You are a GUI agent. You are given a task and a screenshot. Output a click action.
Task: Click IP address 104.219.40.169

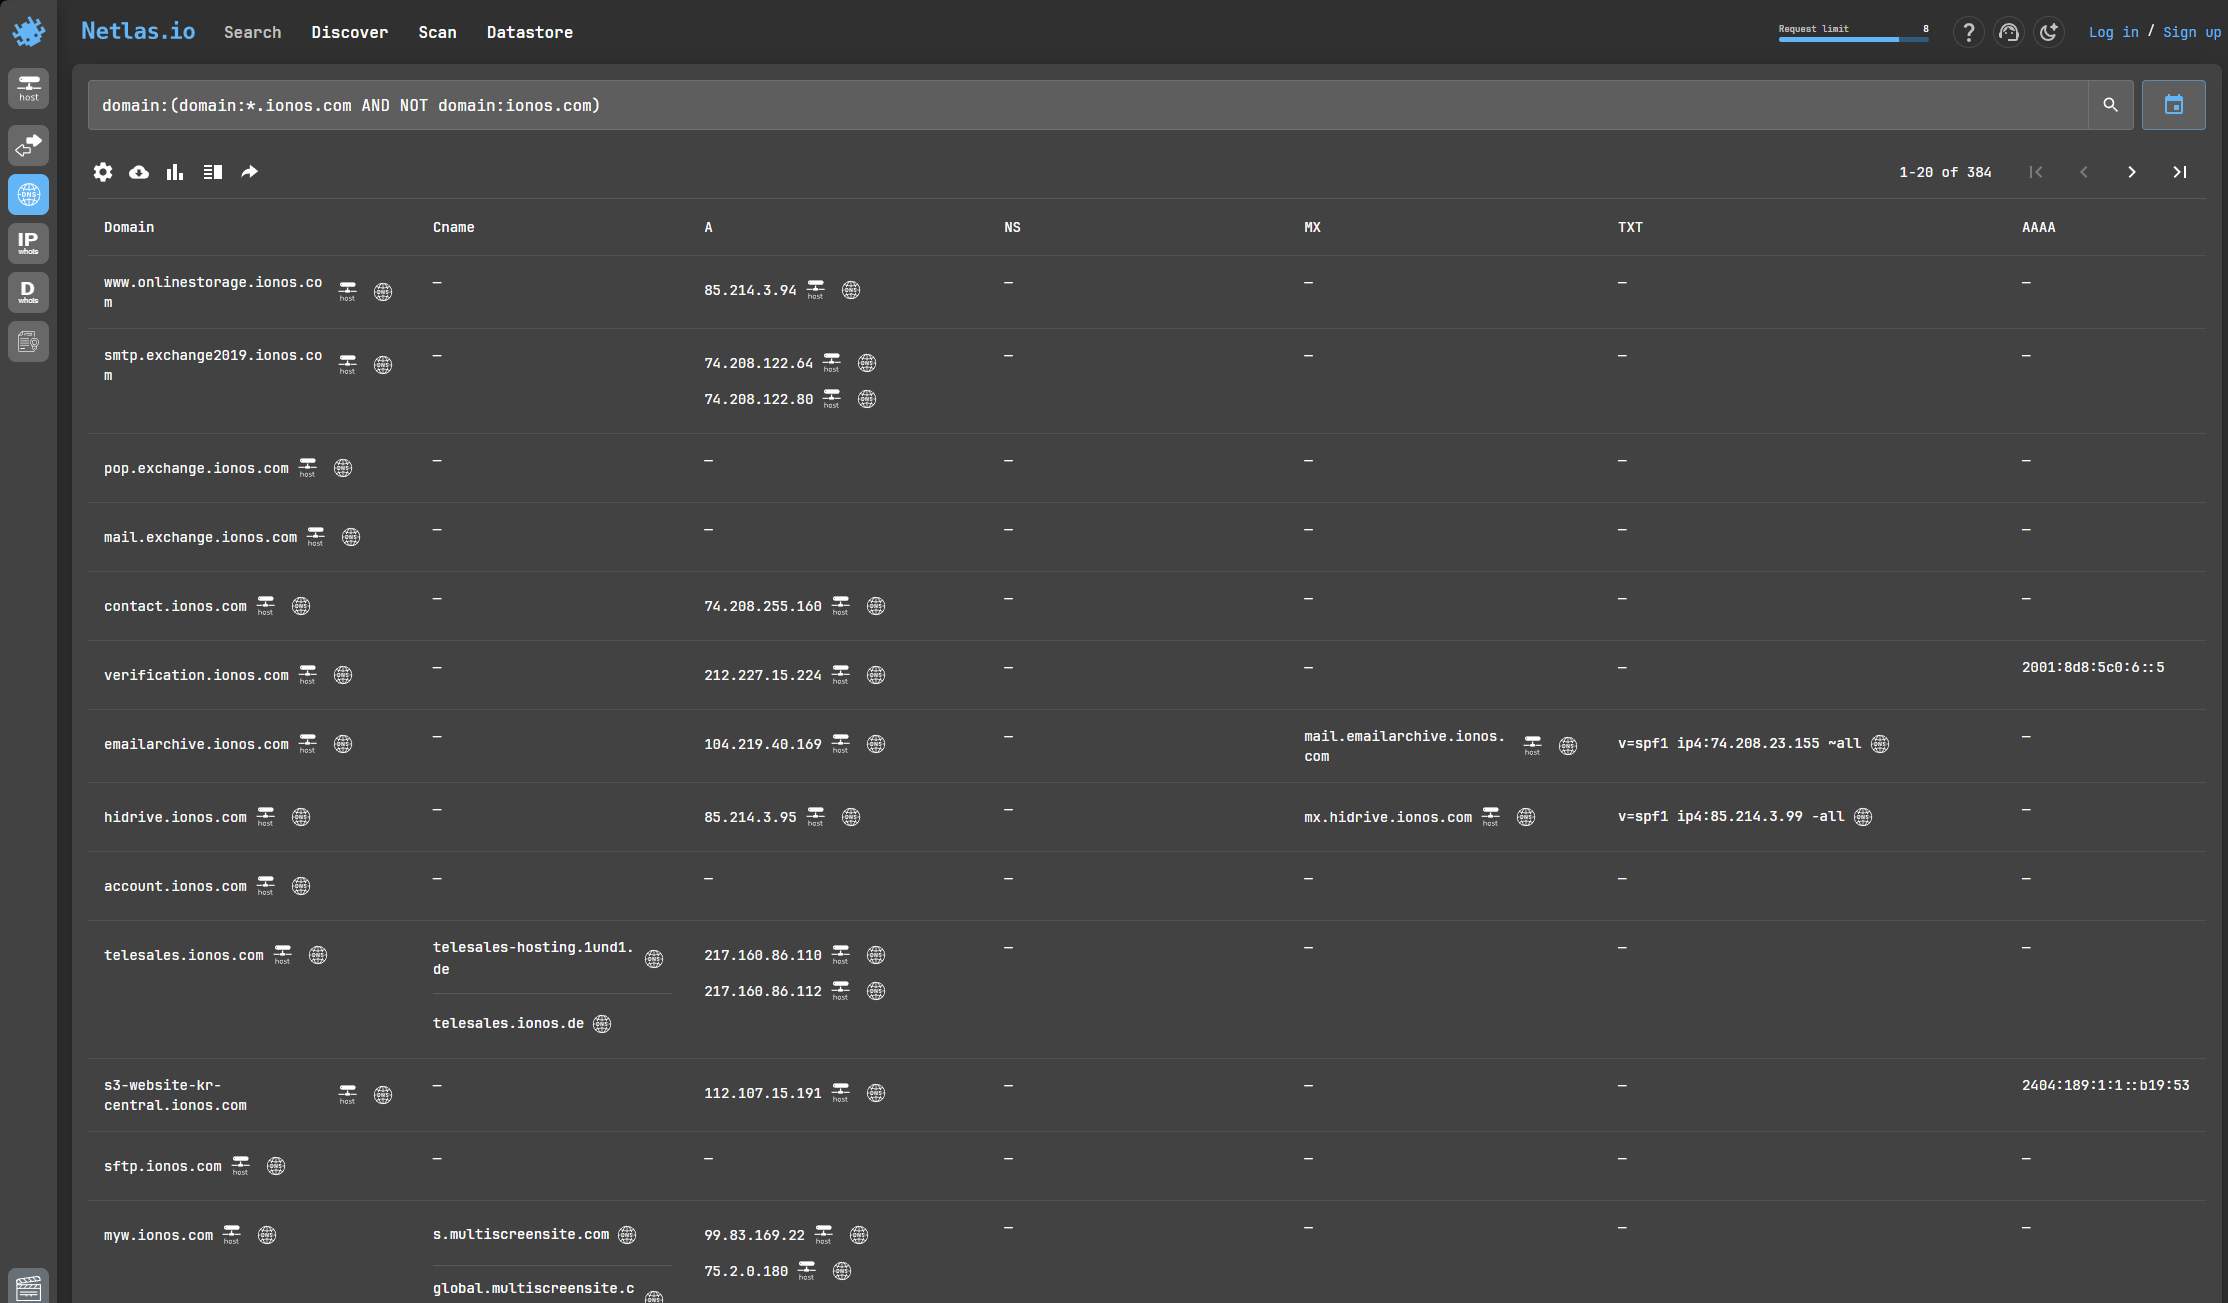(763, 744)
